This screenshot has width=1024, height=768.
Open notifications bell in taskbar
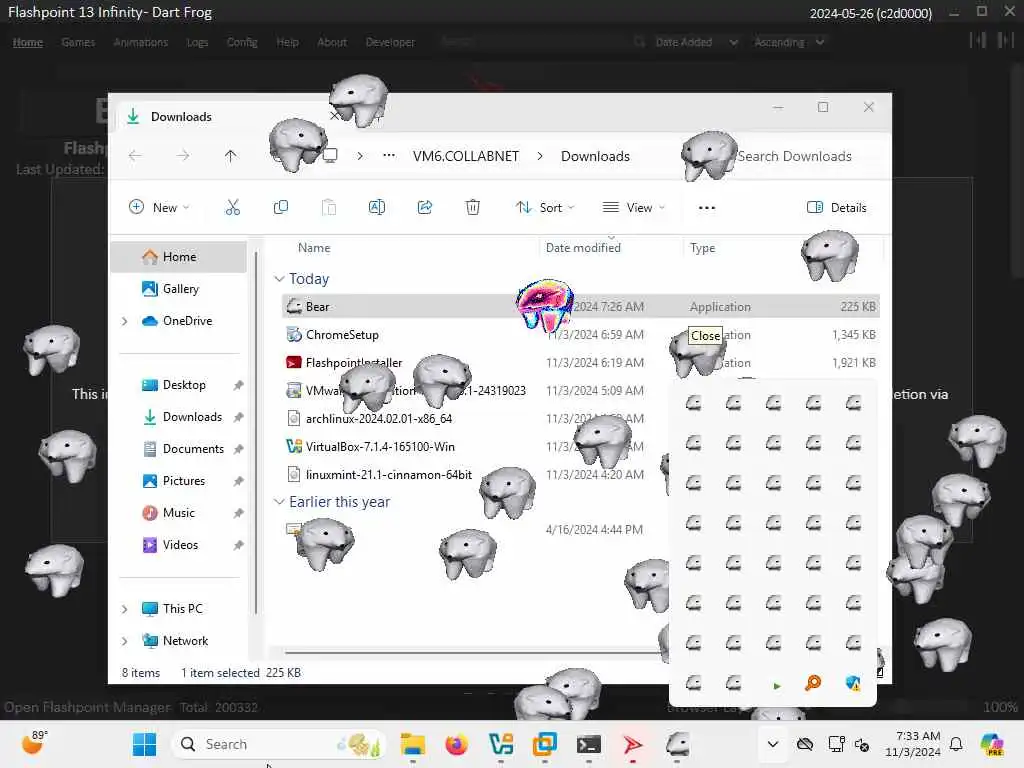pyautogui.click(x=956, y=744)
